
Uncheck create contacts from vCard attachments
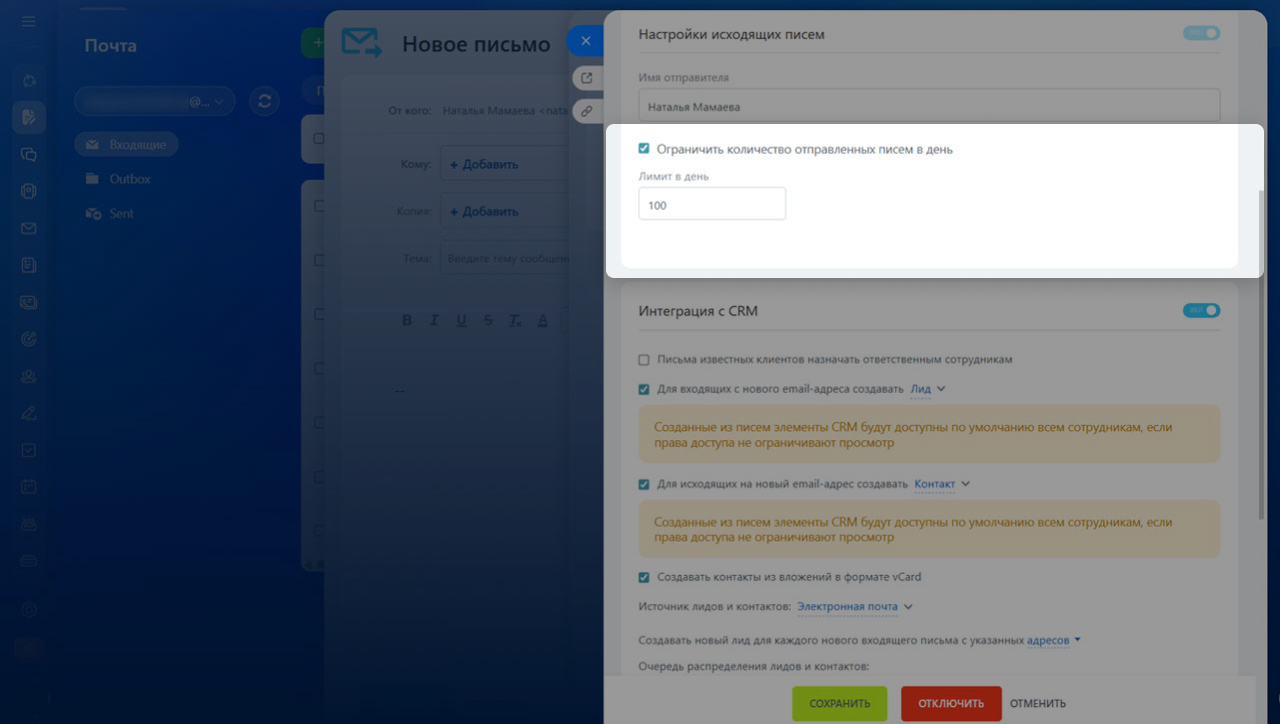tap(644, 577)
